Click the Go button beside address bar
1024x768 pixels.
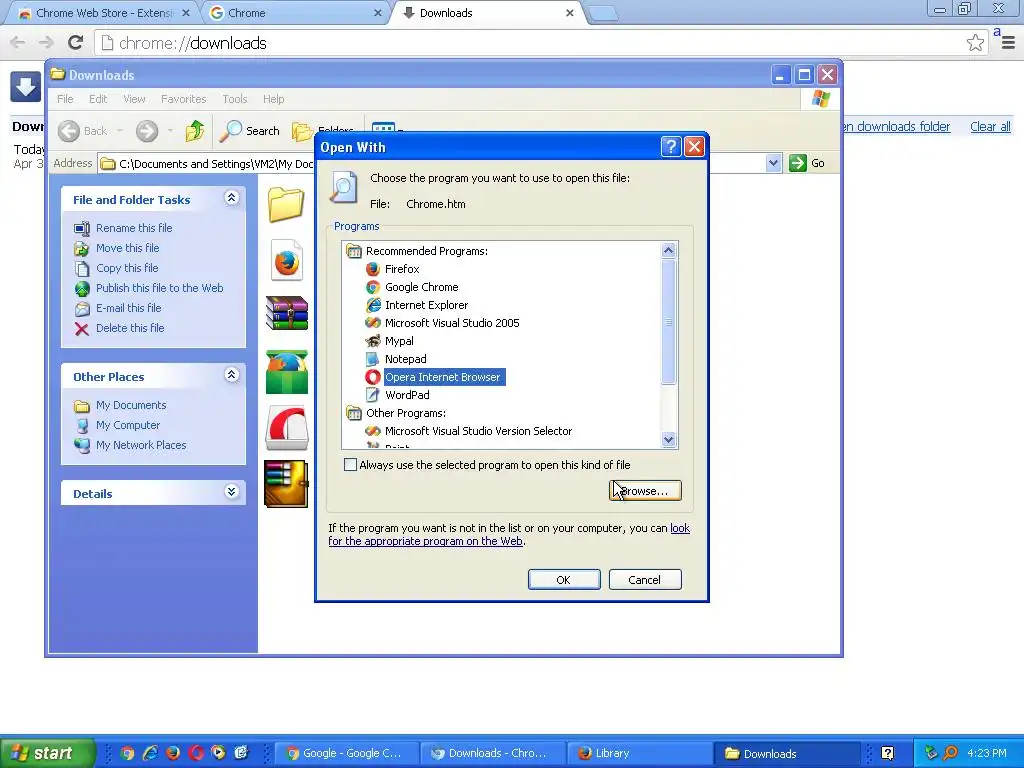(807, 163)
